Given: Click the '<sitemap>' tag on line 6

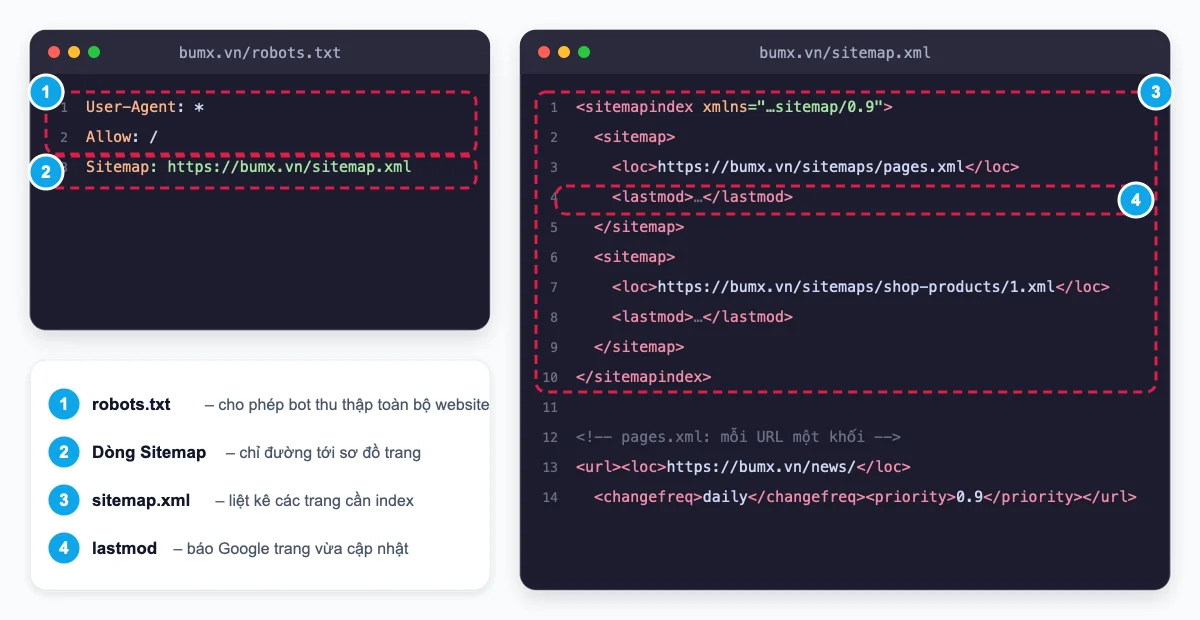Looking at the screenshot, I should tap(634, 257).
